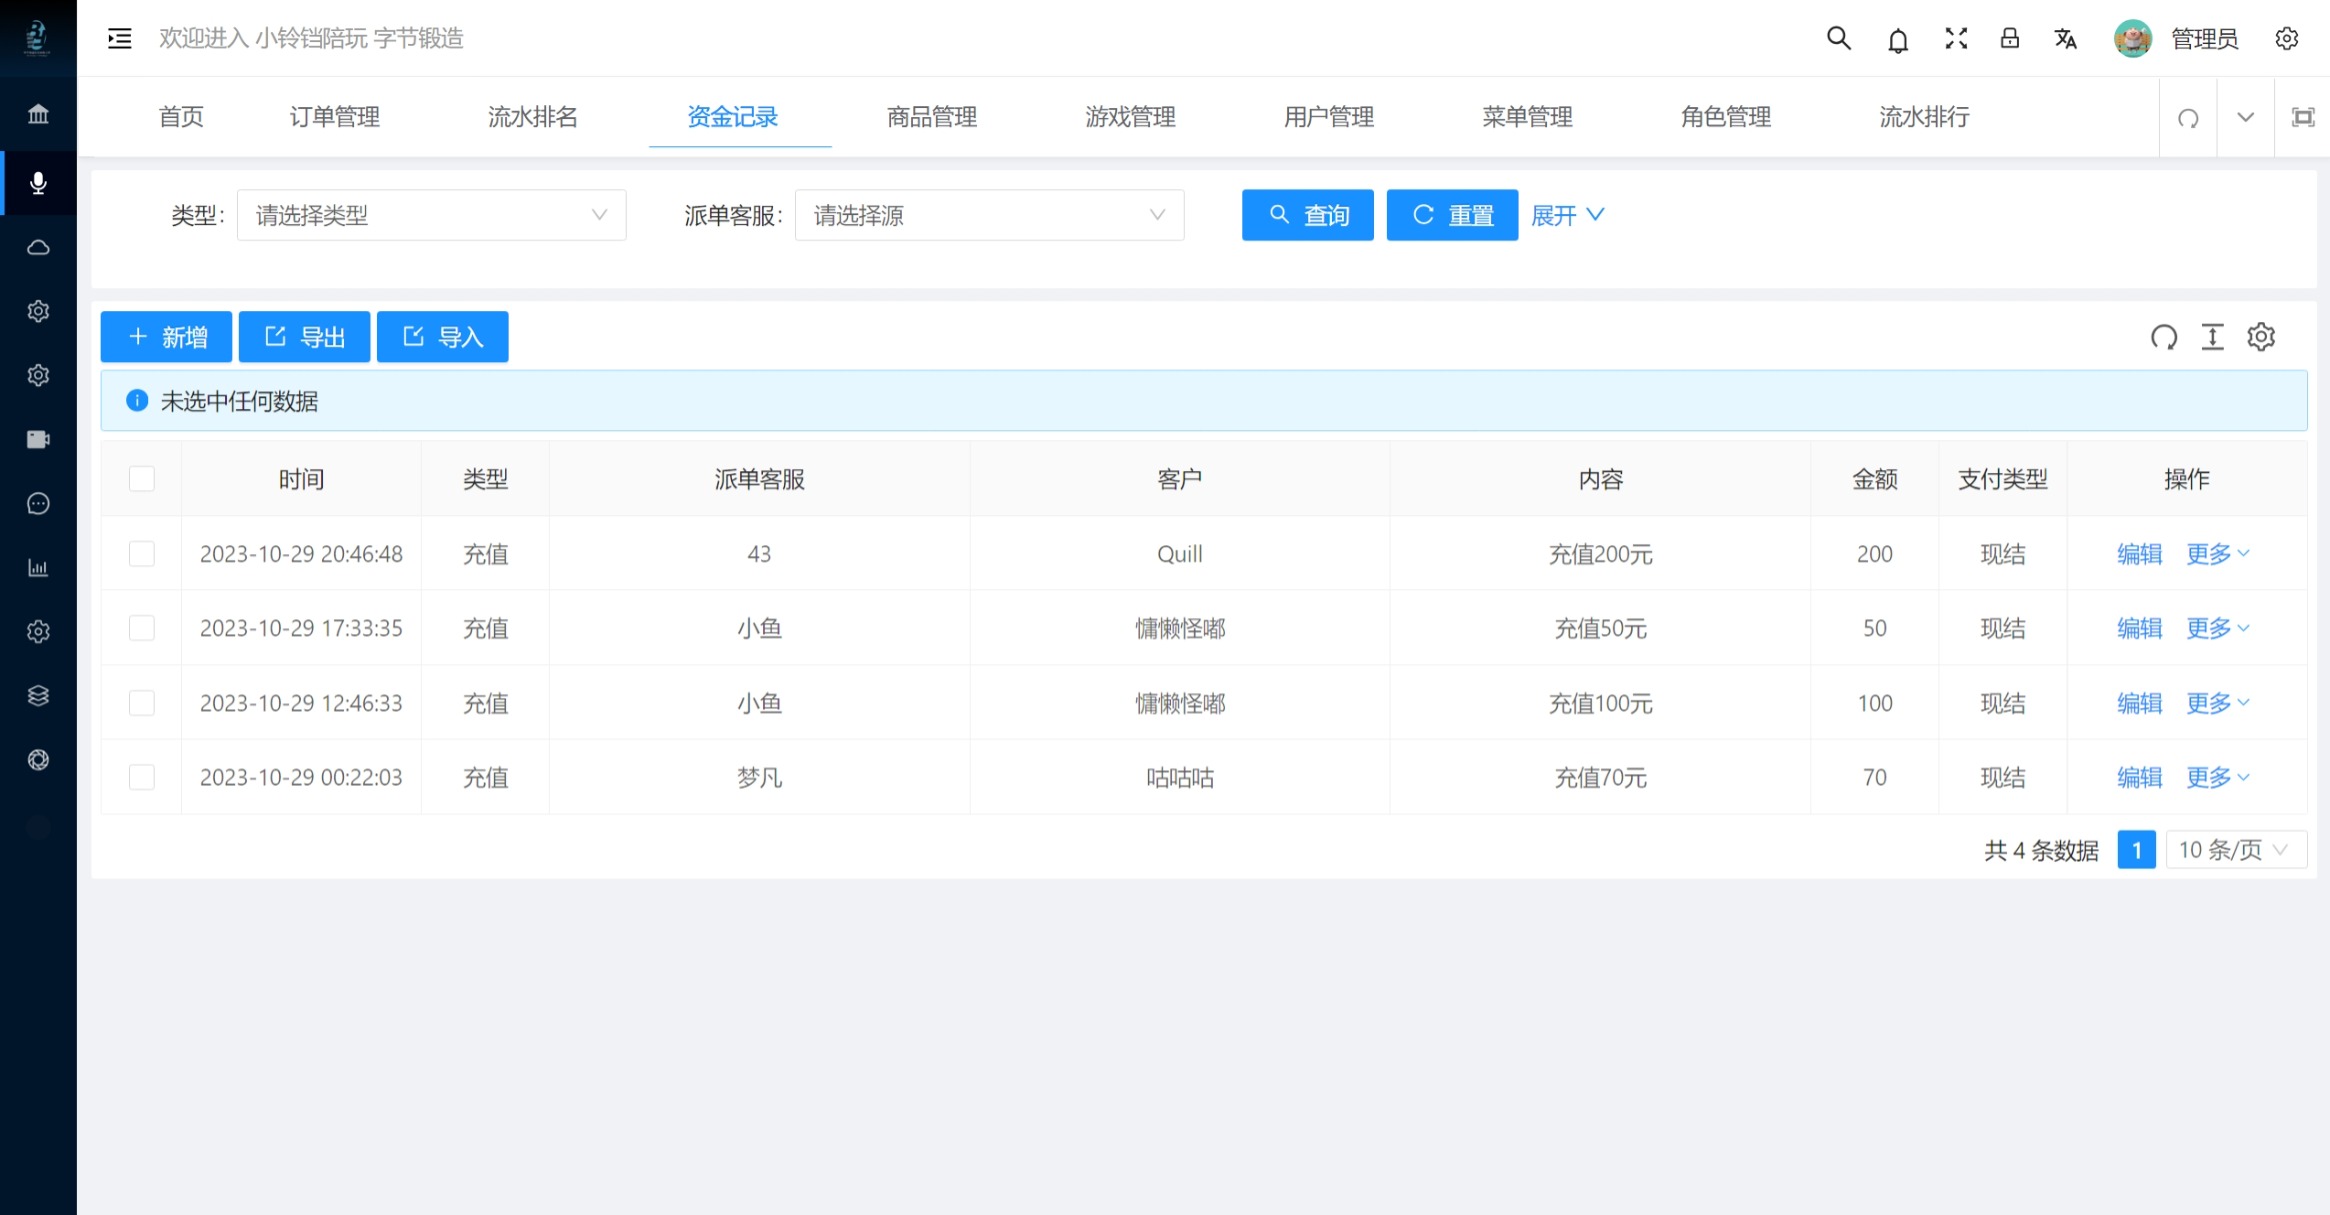The width and height of the screenshot is (2330, 1215).
Task: Switch to the 订单管理 tab
Action: pos(334,117)
